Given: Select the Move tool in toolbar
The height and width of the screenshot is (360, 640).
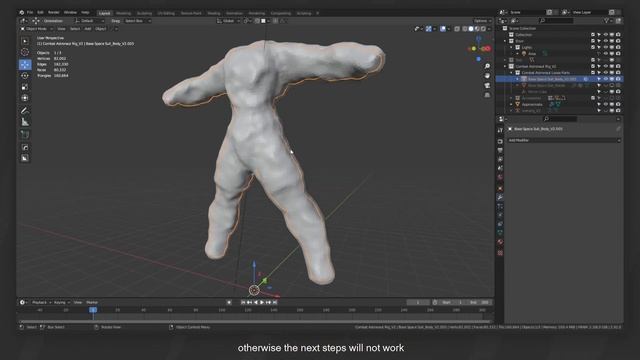Looking at the screenshot, I should tap(25, 64).
